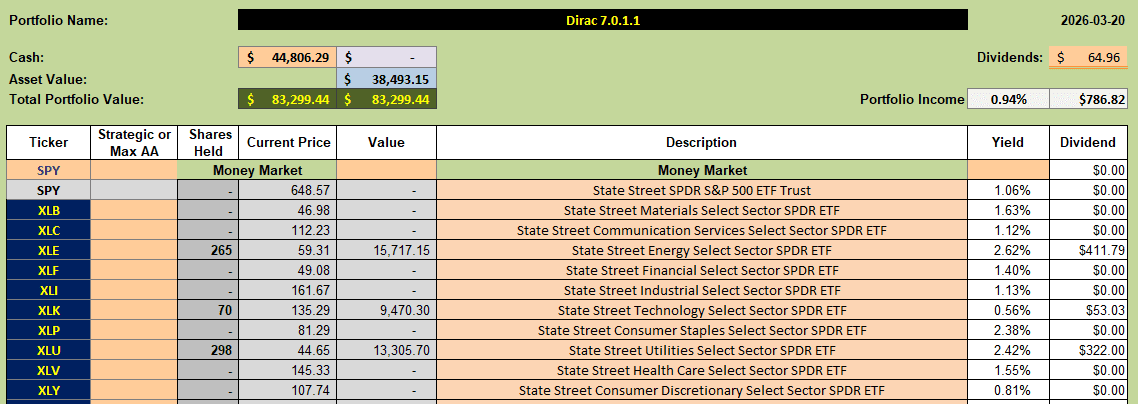The width and height of the screenshot is (1138, 404).
Task: Select the Portfolio Income $786.82 cell
Action: [x=1088, y=100]
